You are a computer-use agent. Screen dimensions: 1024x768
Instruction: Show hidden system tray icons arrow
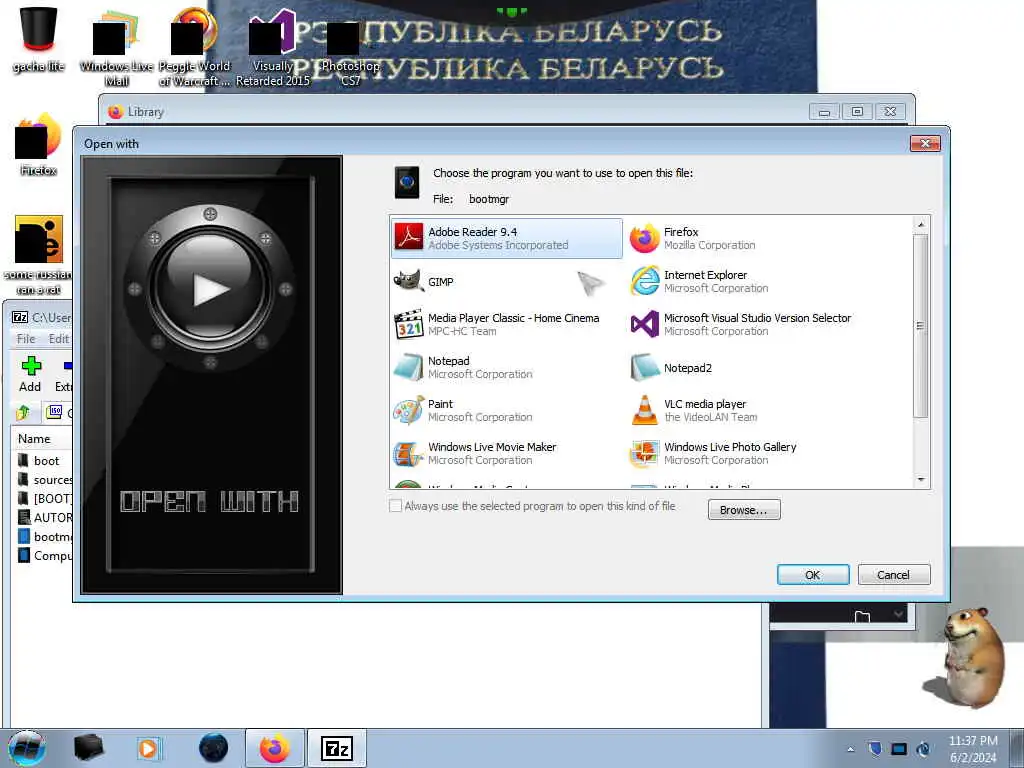850,749
